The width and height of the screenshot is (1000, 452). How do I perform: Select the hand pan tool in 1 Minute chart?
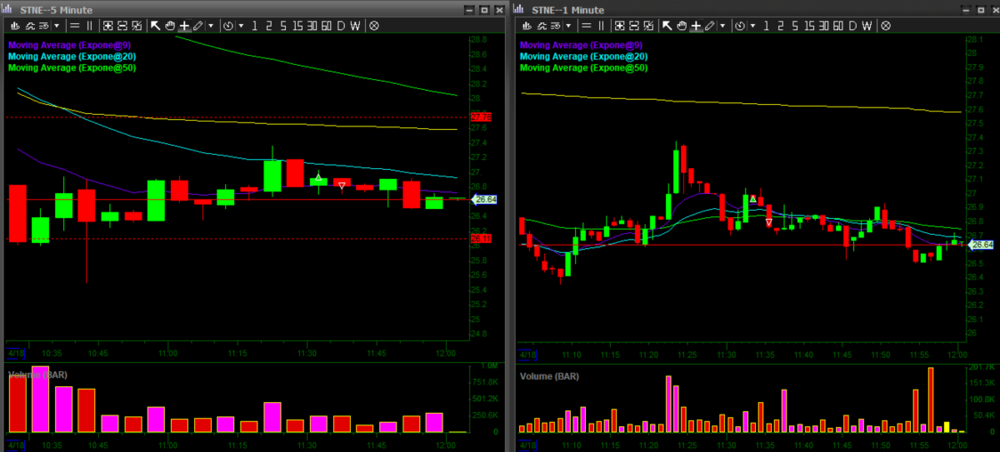pos(682,25)
